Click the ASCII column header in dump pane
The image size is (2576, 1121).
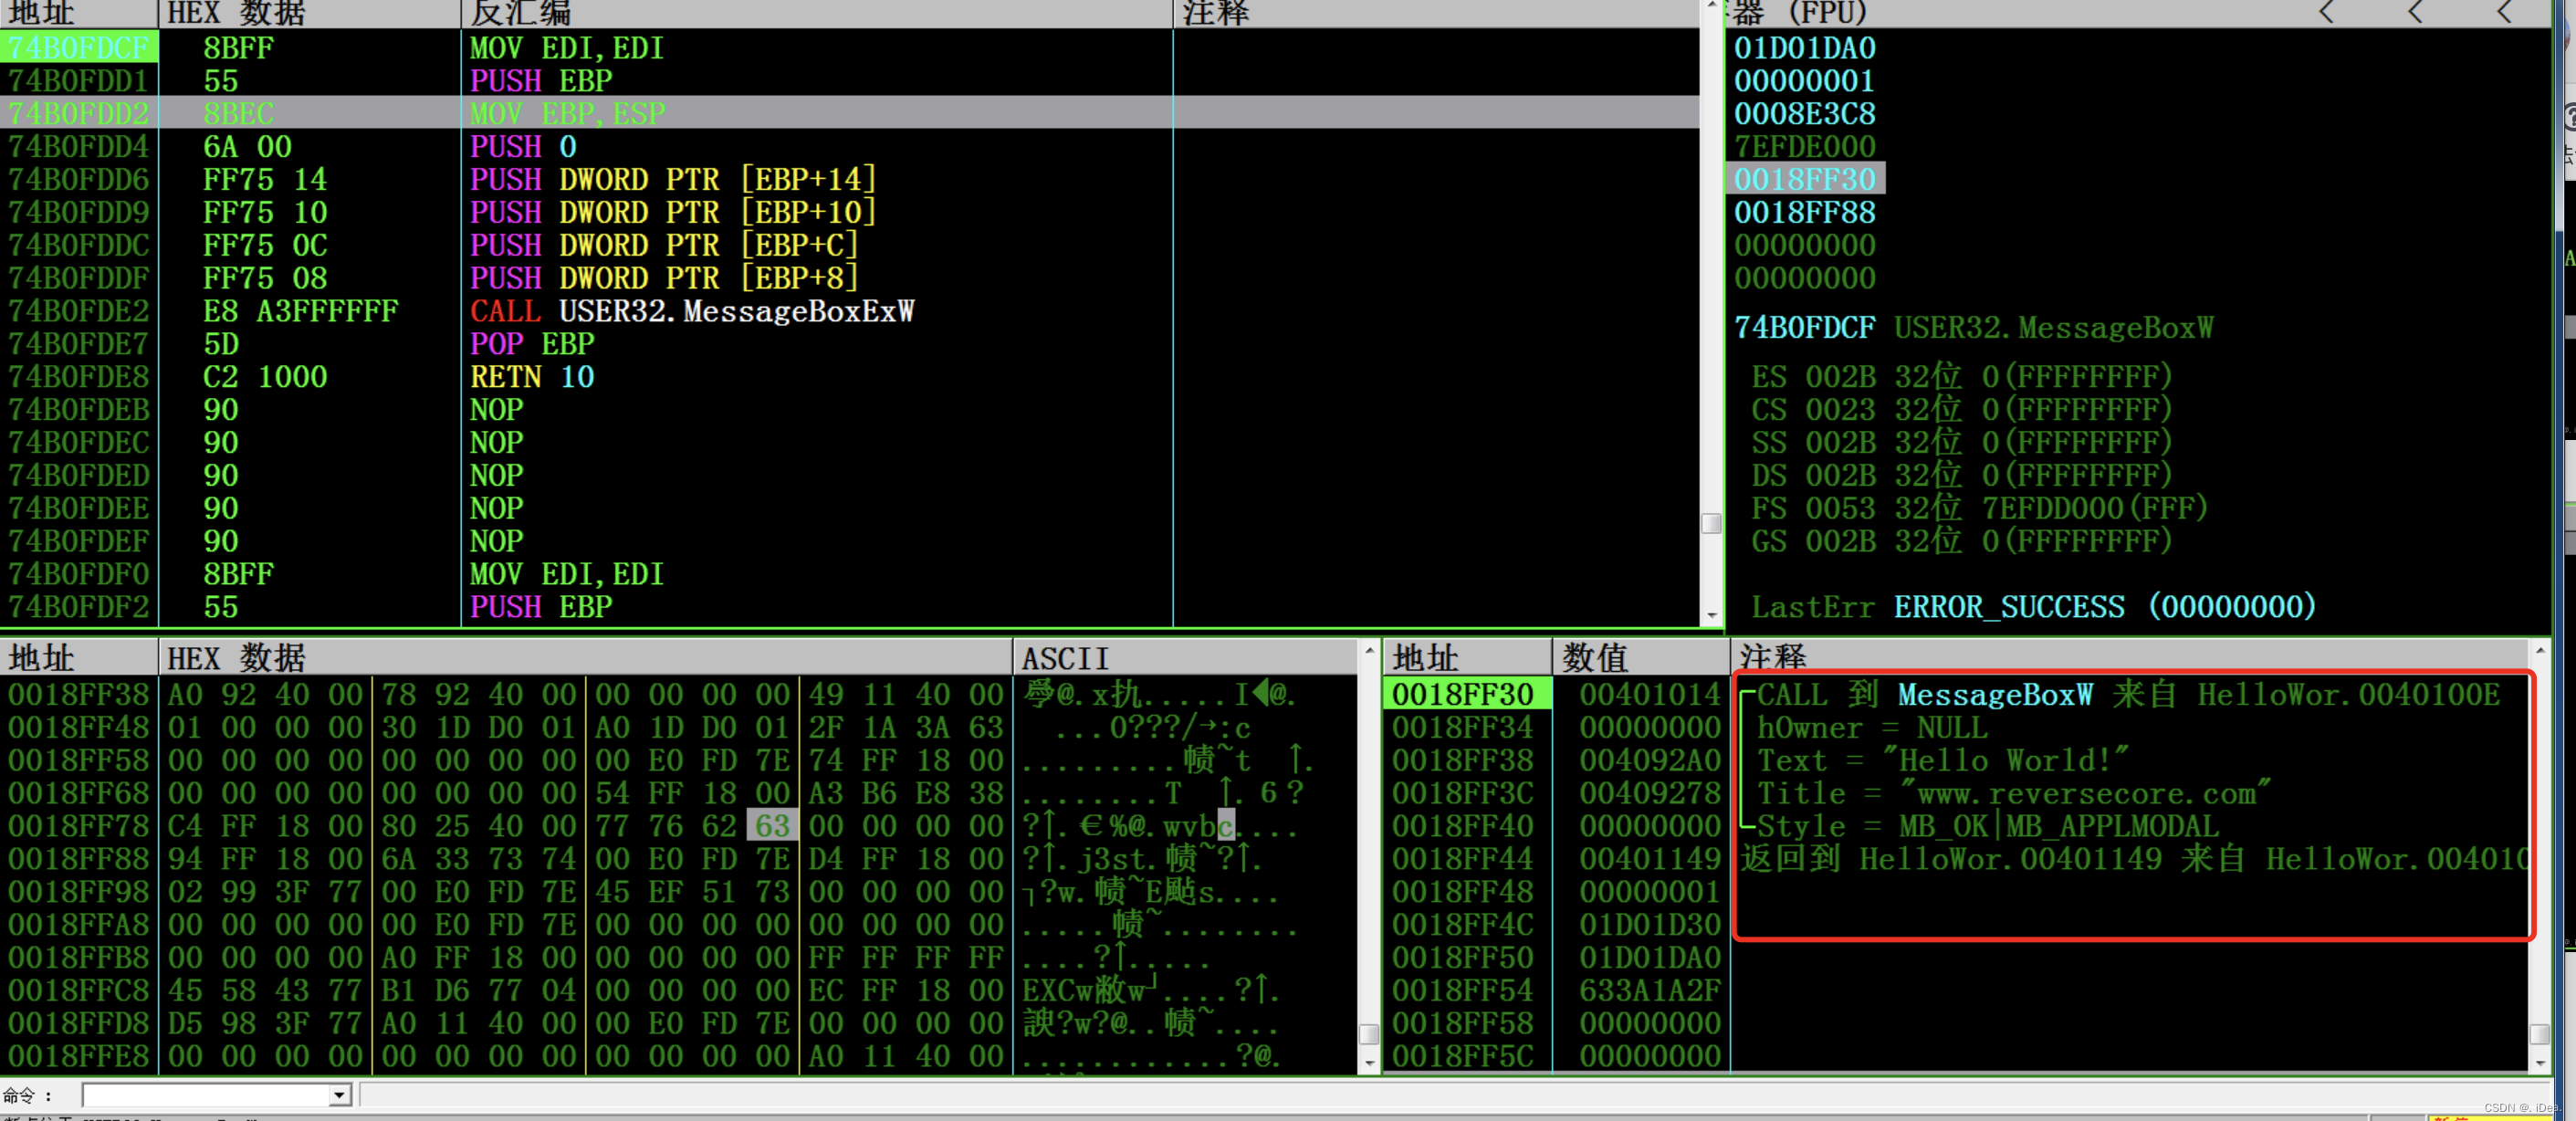coord(1185,658)
